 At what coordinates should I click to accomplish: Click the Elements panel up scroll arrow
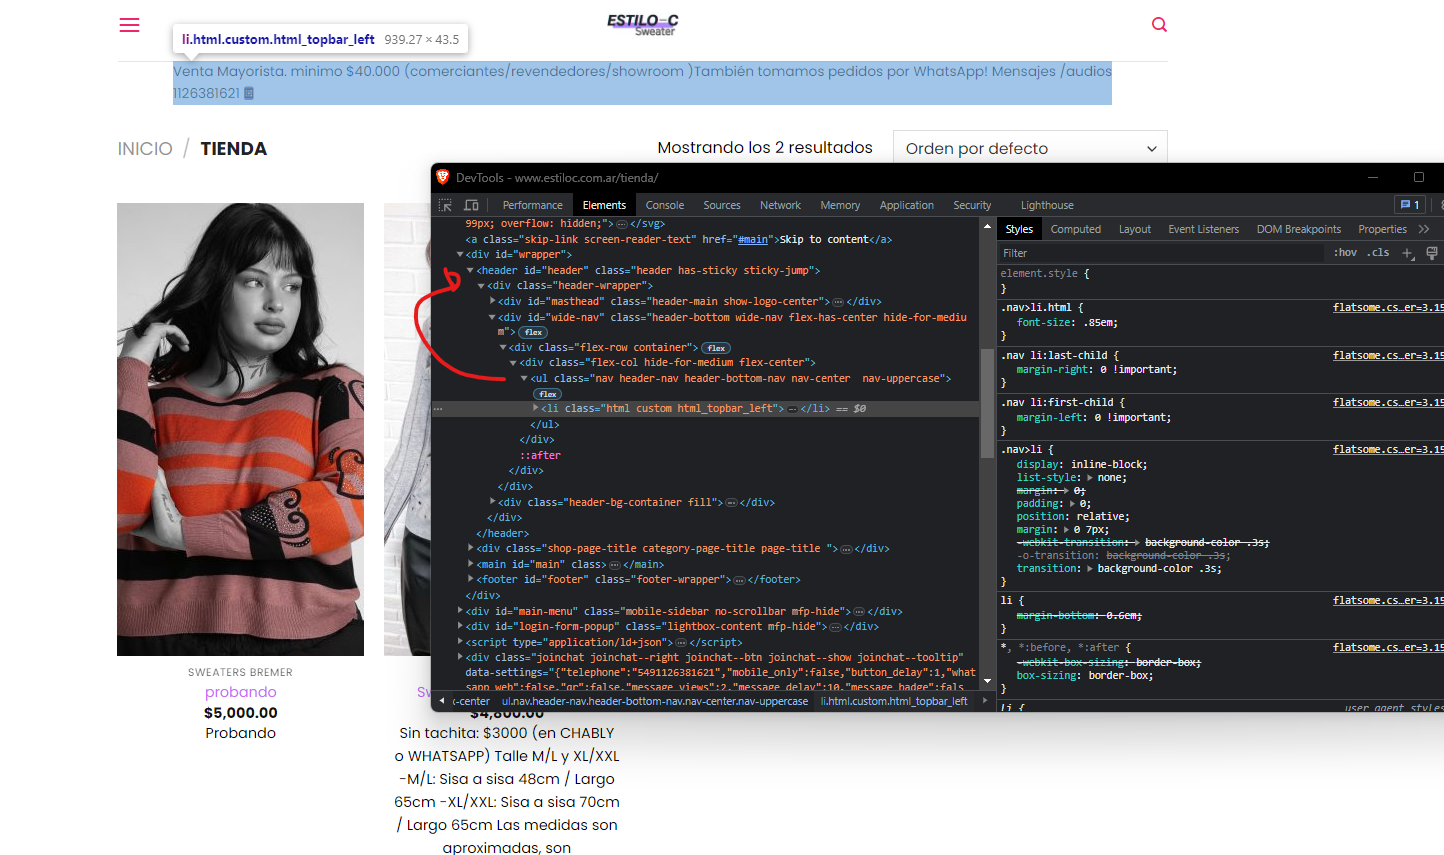coord(987,224)
